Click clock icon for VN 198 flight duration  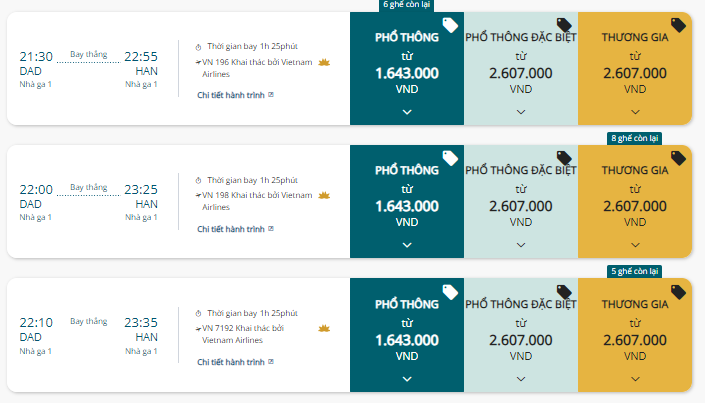point(198,181)
